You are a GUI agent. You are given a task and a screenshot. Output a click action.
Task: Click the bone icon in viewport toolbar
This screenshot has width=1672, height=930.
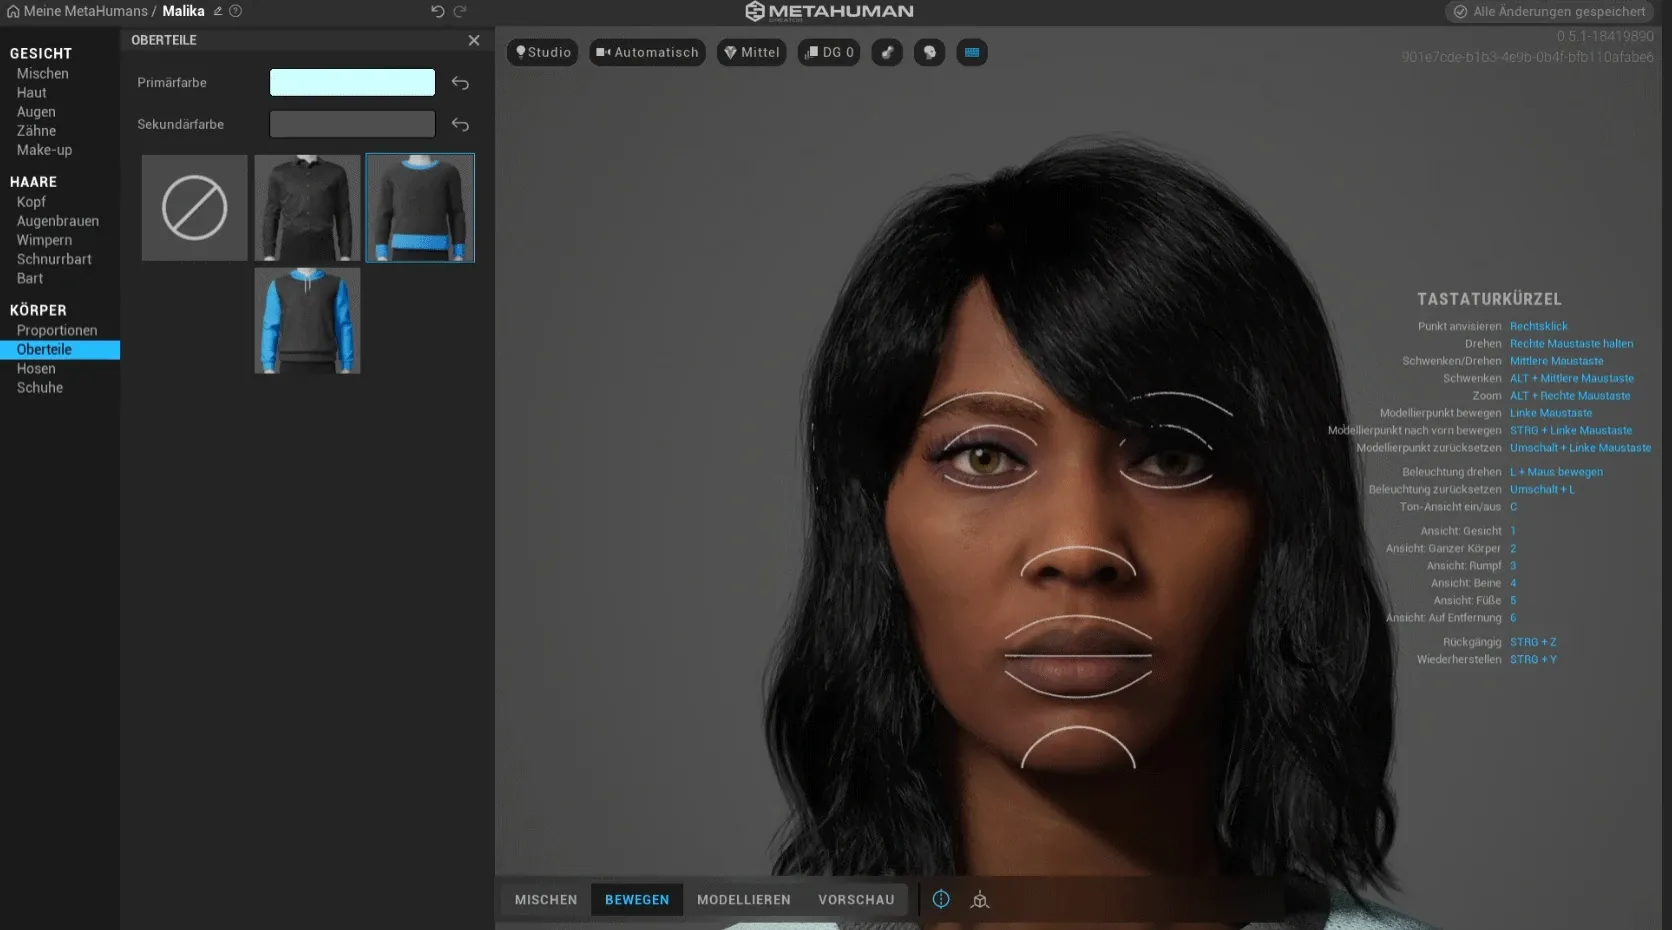[x=887, y=52]
